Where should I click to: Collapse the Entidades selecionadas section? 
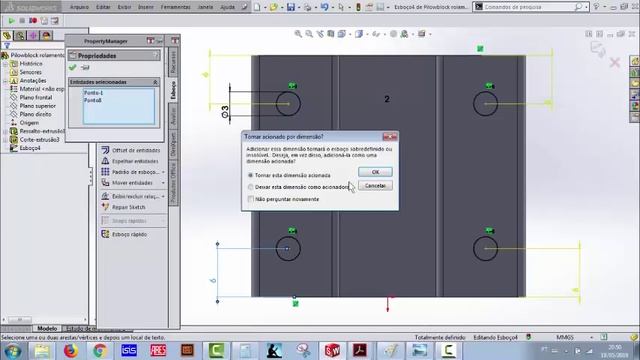[156, 82]
